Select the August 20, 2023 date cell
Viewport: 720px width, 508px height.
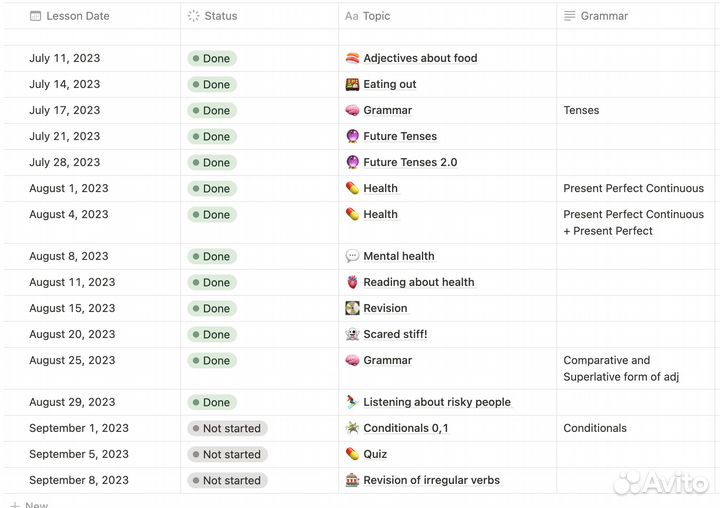[72, 334]
